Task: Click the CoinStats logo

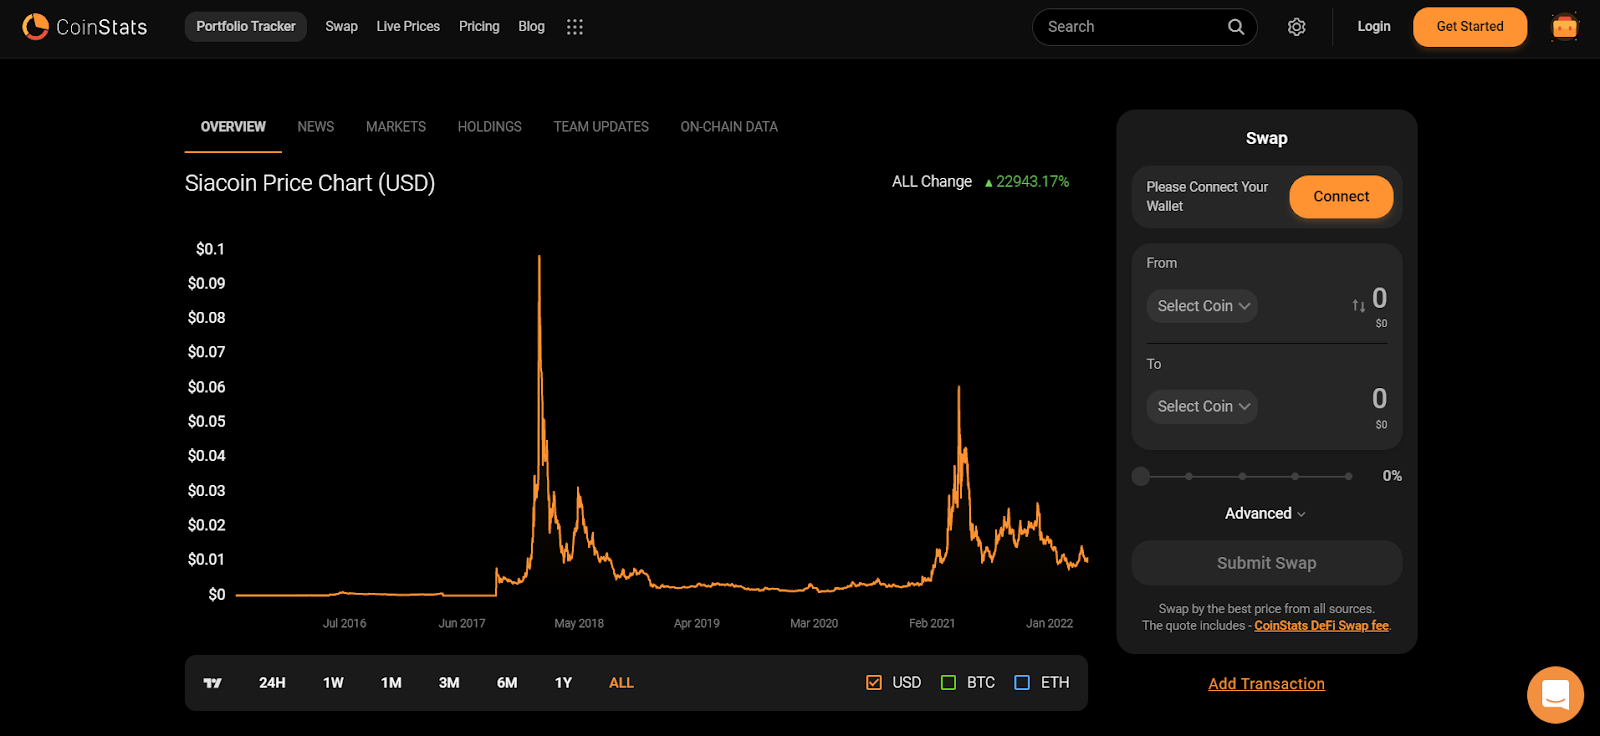Action: 85,27
